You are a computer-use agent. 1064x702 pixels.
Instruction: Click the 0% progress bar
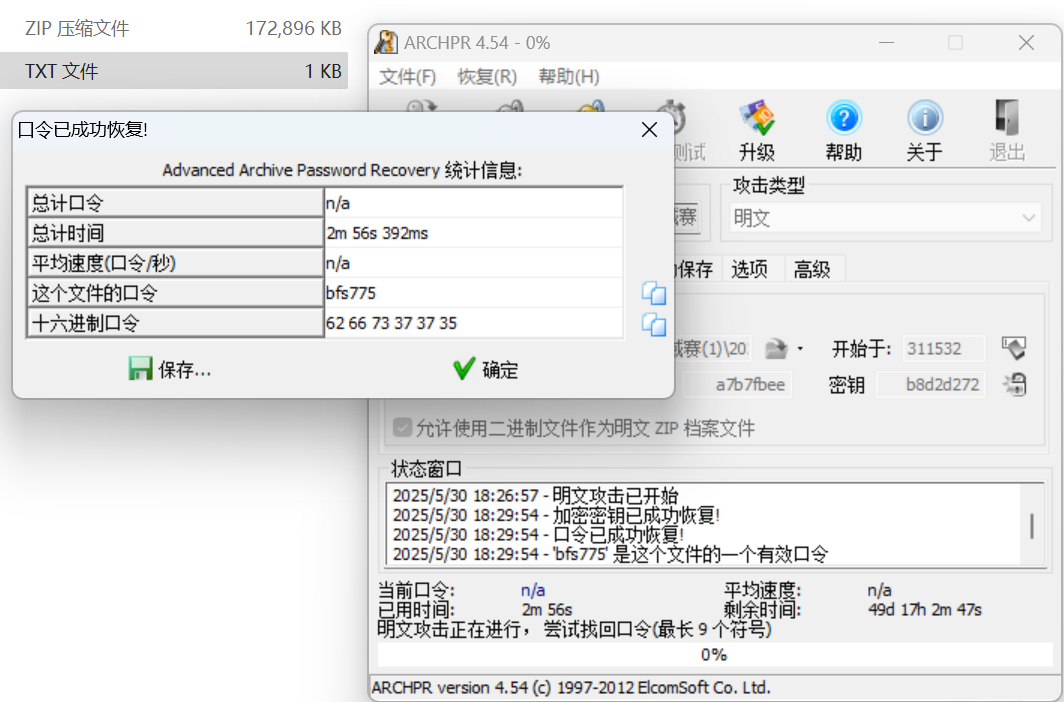pos(714,655)
